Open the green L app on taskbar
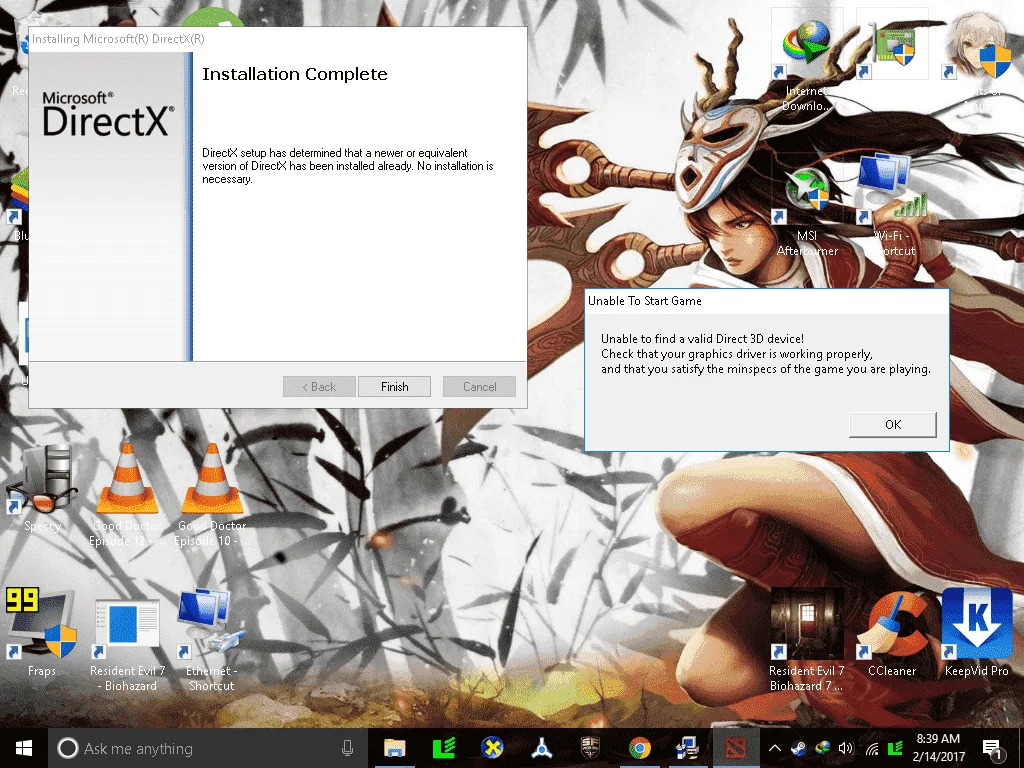 click(443, 748)
